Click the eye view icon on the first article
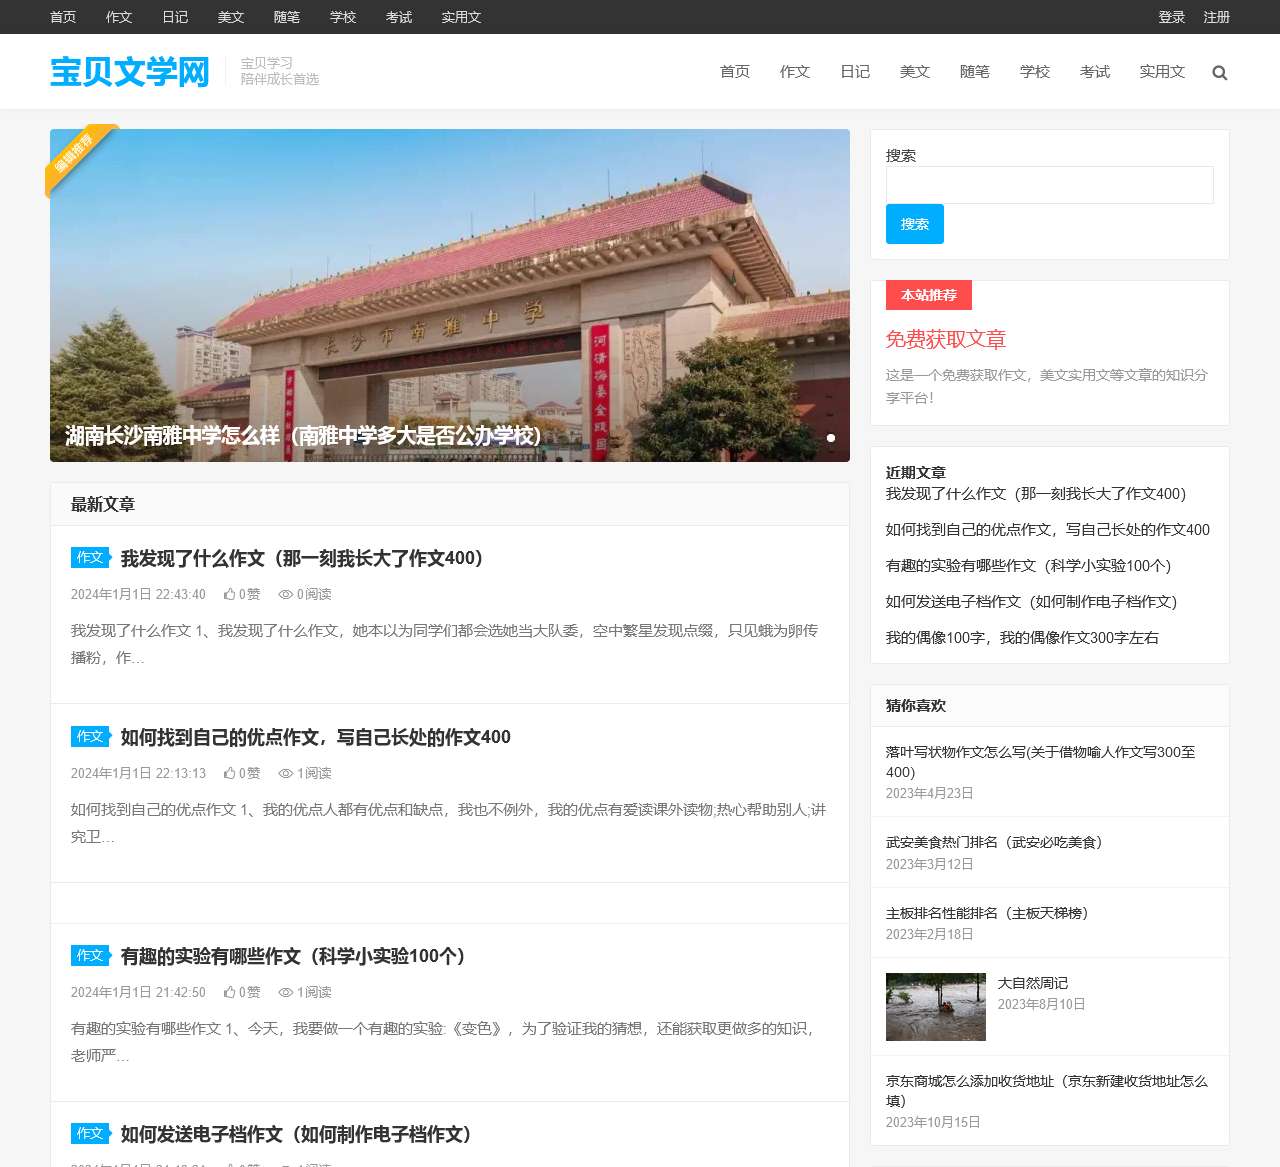The width and height of the screenshot is (1280, 1167). coord(285,594)
